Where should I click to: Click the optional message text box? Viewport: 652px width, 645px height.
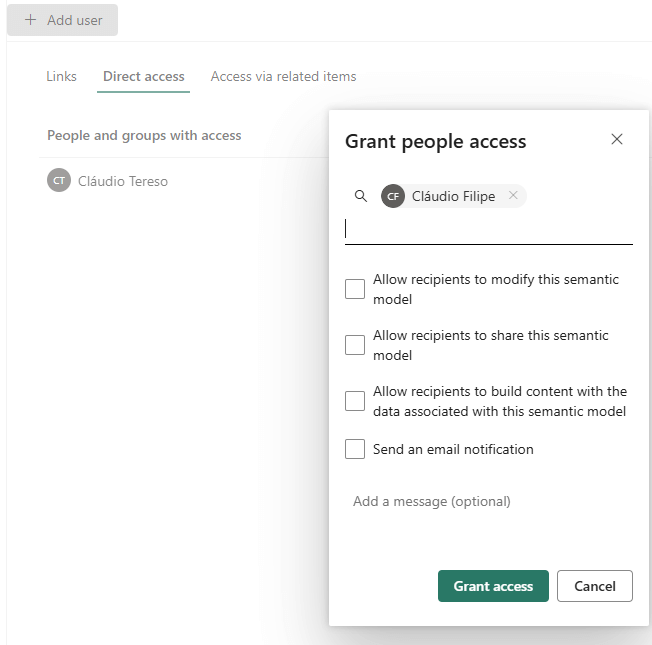tap(488, 501)
